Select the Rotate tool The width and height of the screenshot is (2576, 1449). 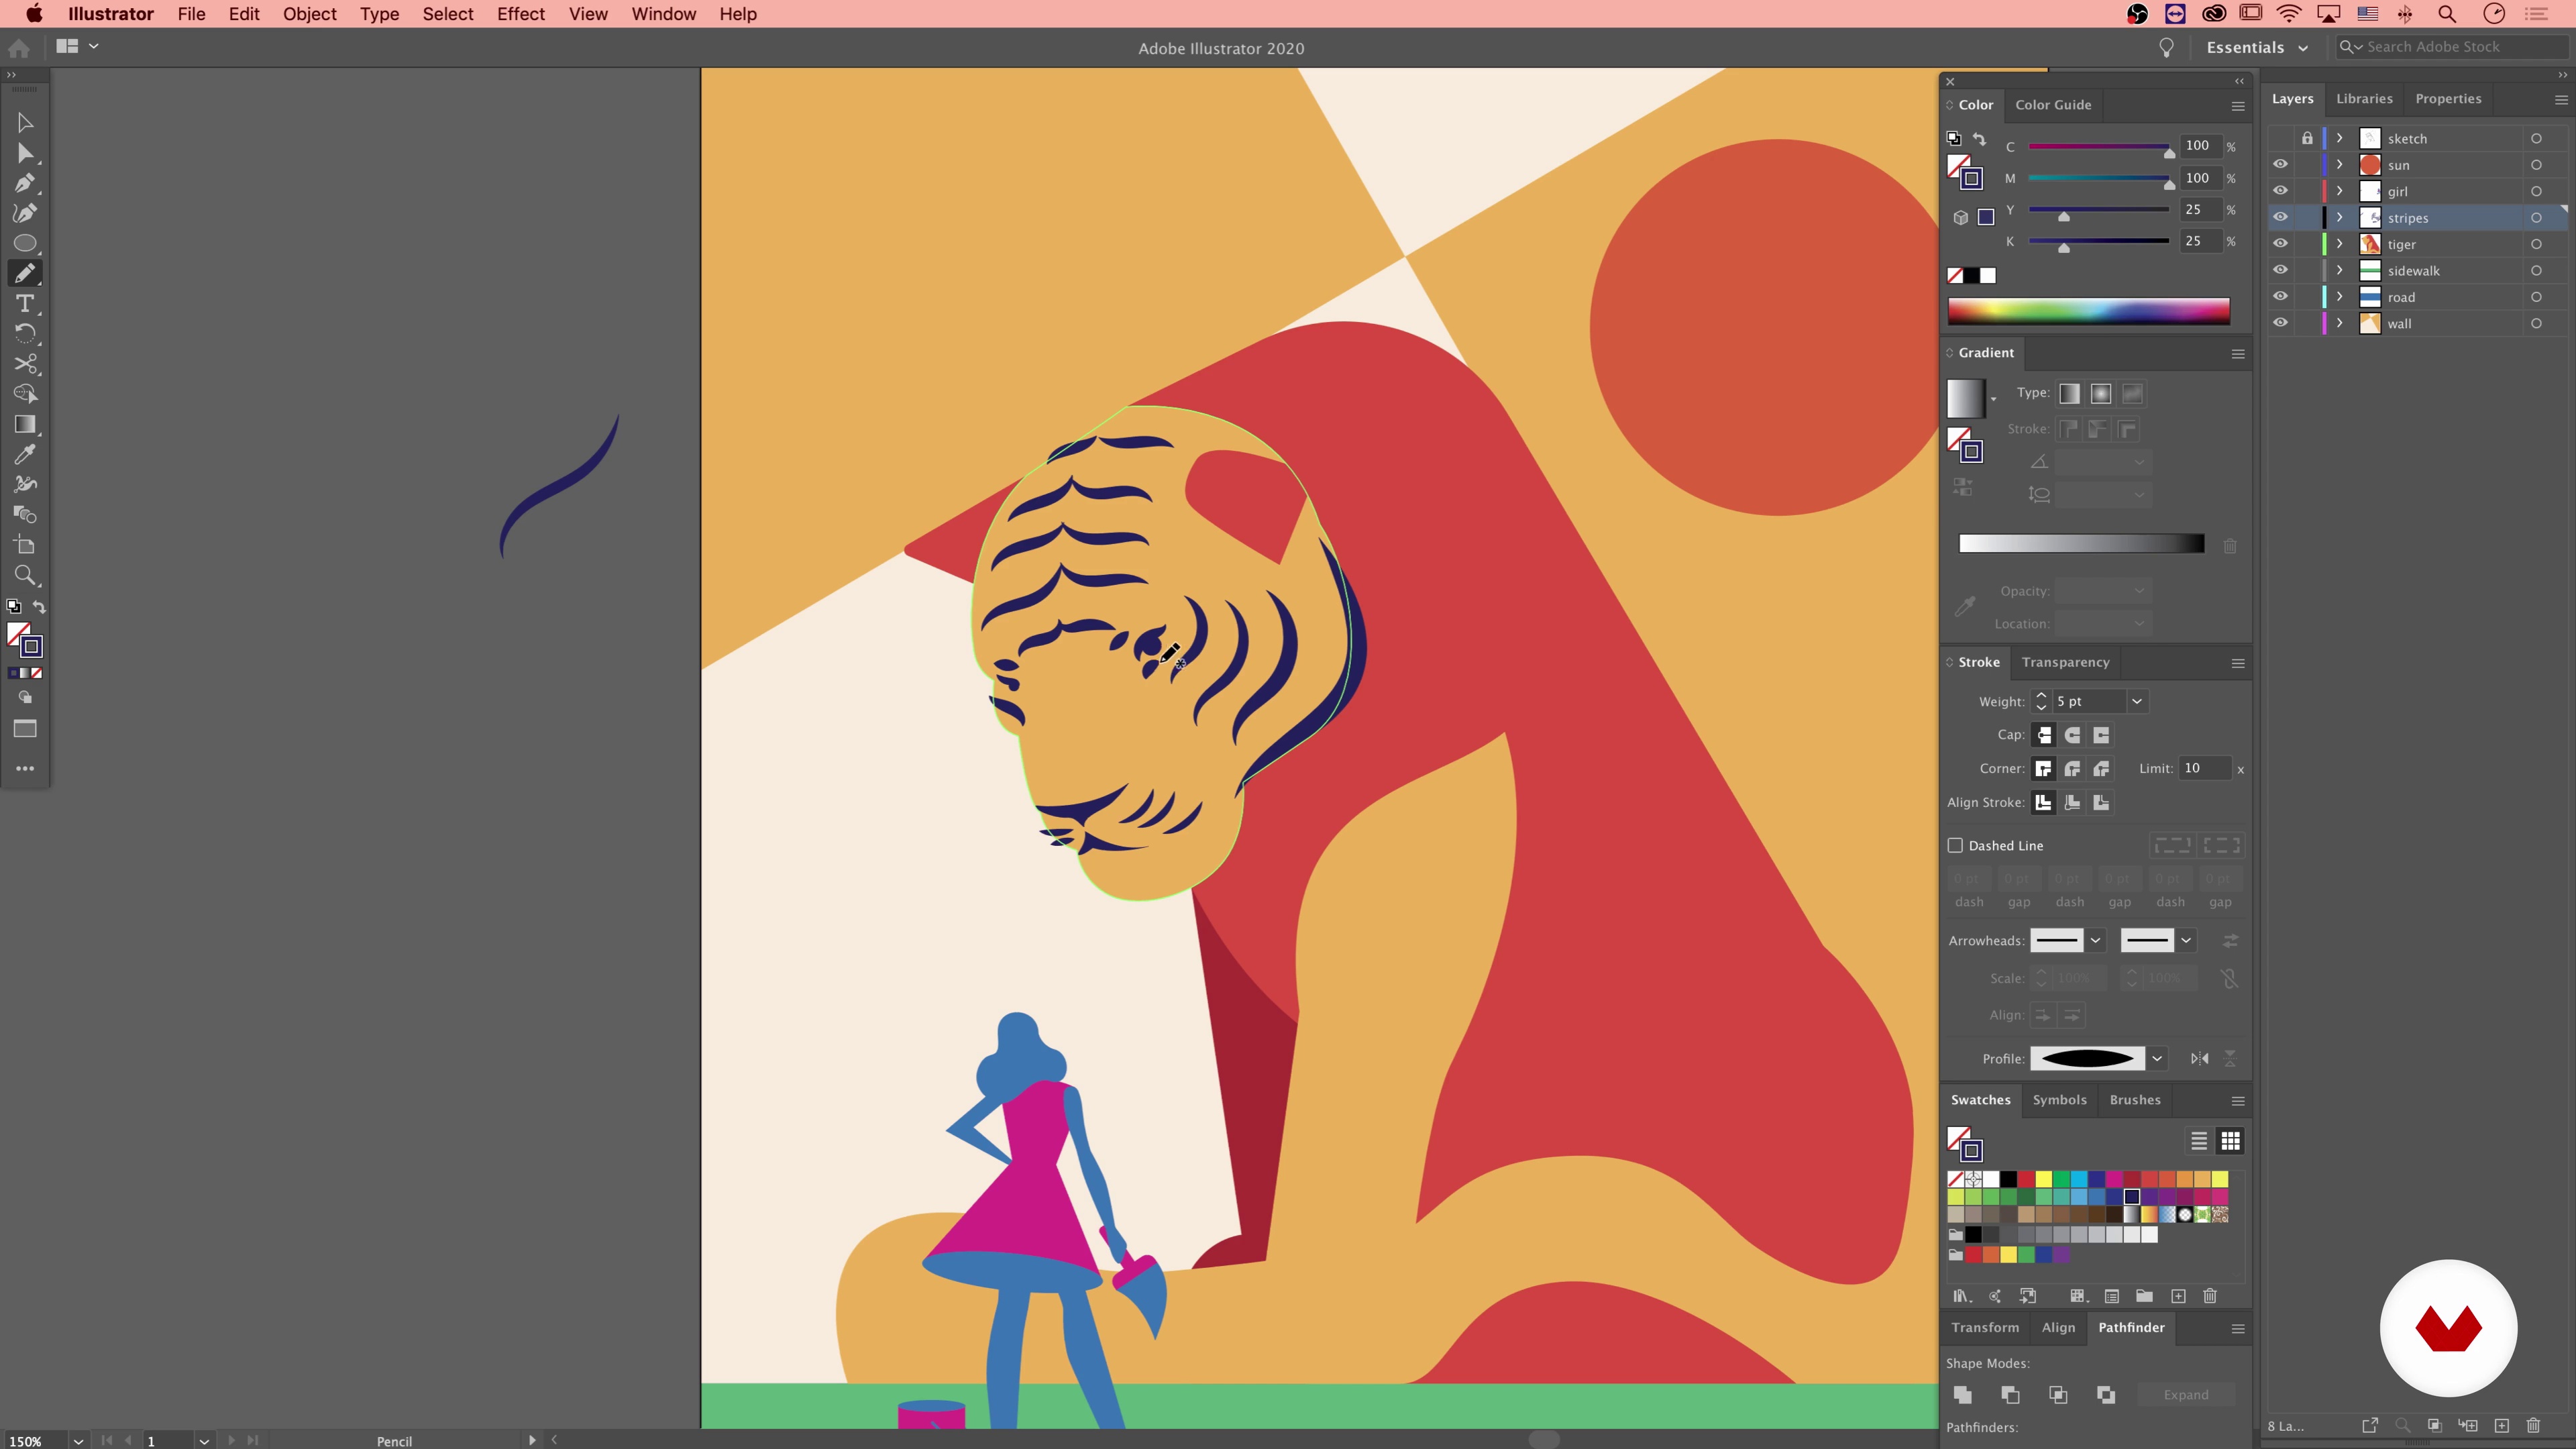pos(25,333)
